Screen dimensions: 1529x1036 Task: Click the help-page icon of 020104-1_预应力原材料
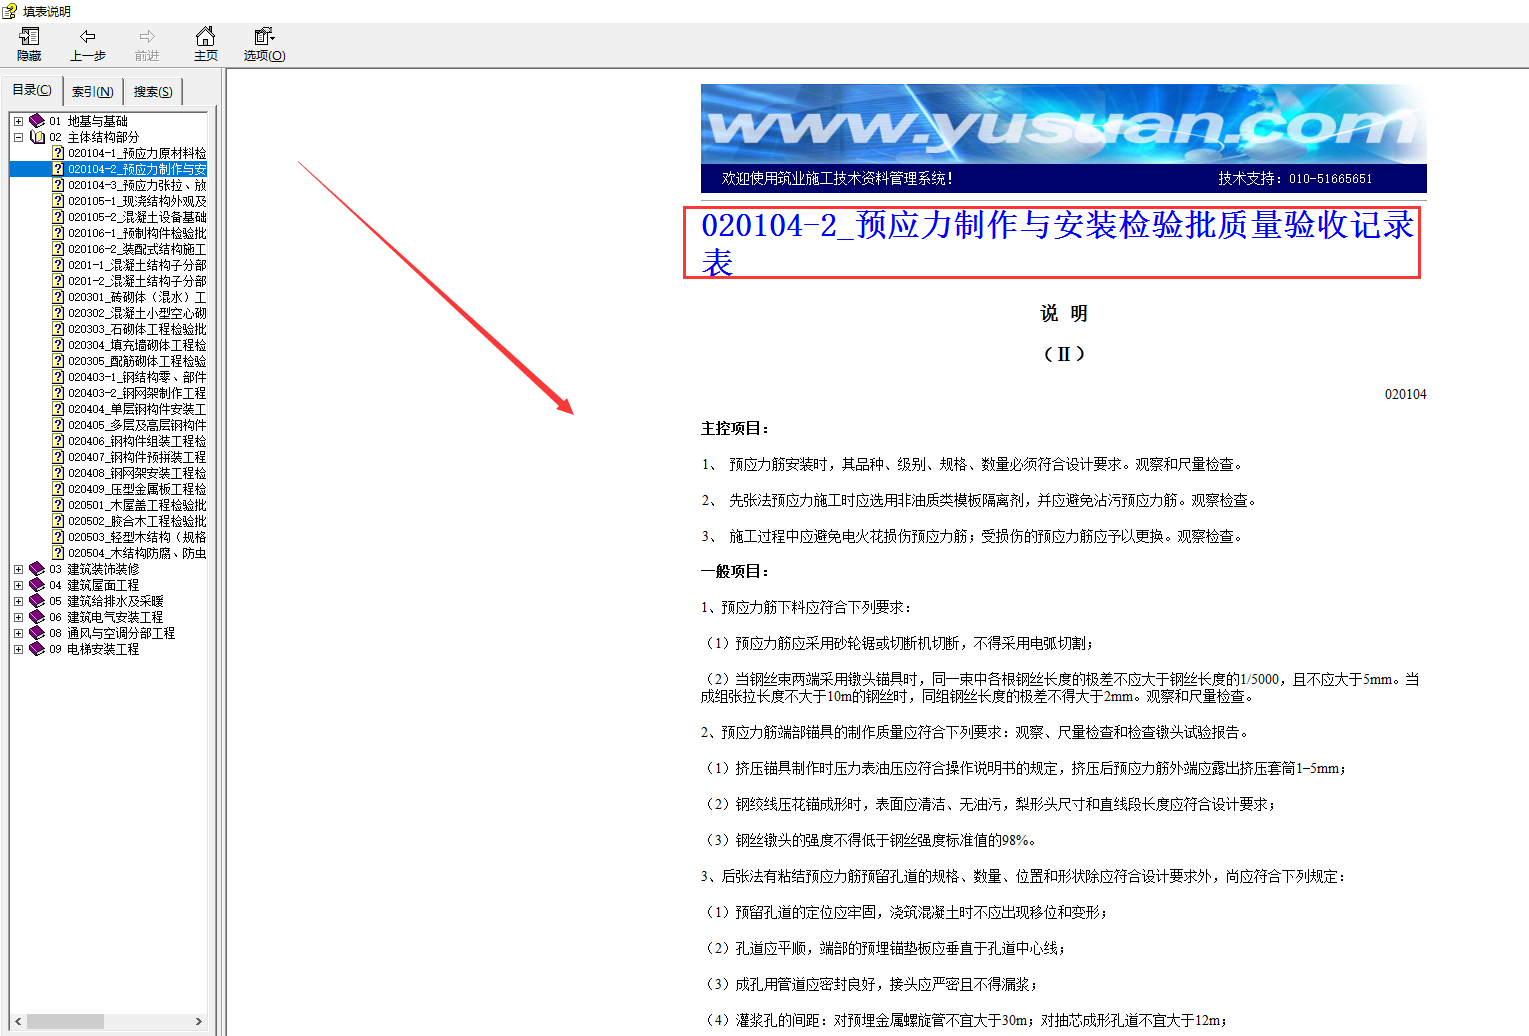[58, 153]
